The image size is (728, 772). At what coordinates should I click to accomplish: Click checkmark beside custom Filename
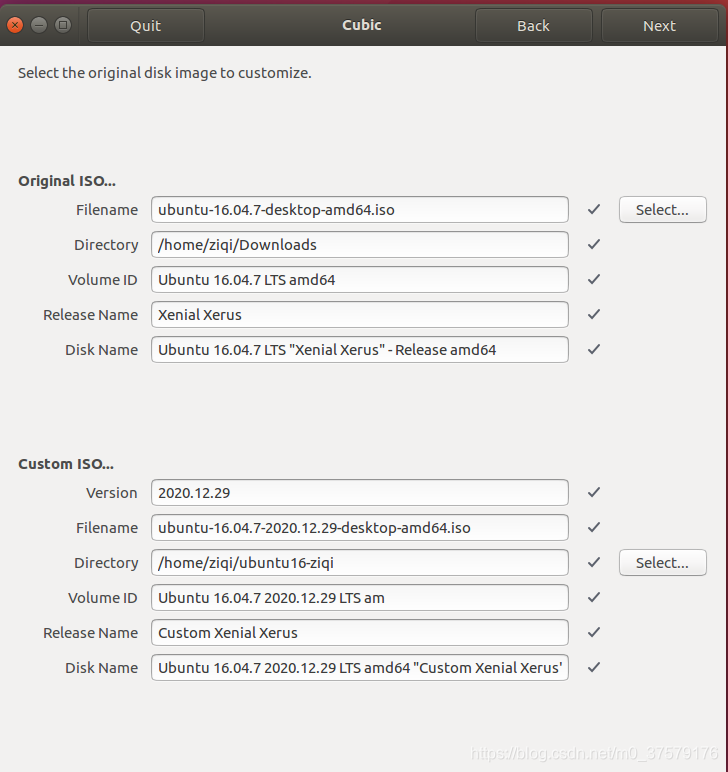(x=594, y=527)
